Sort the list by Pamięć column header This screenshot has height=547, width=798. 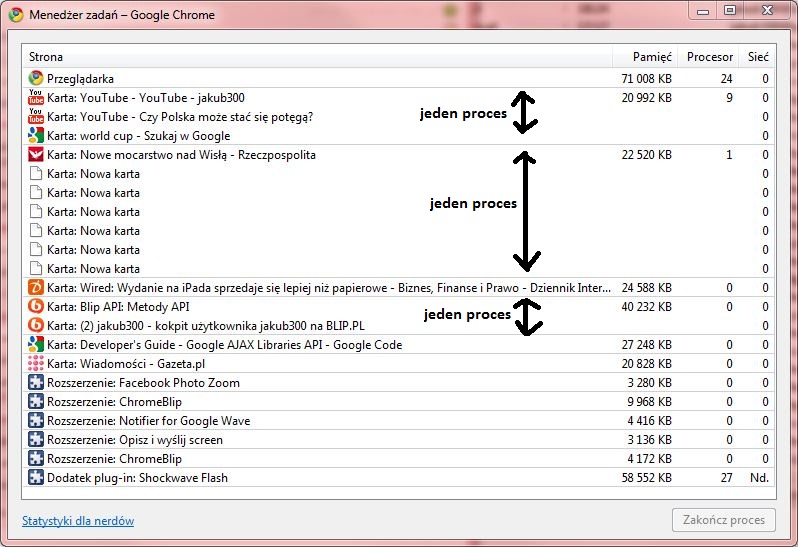click(651, 57)
